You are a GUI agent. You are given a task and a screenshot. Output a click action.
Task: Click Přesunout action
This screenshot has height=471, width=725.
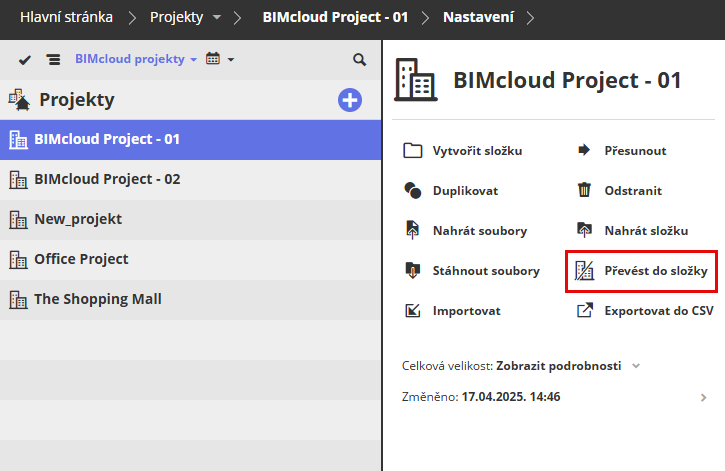pyautogui.click(x=635, y=151)
